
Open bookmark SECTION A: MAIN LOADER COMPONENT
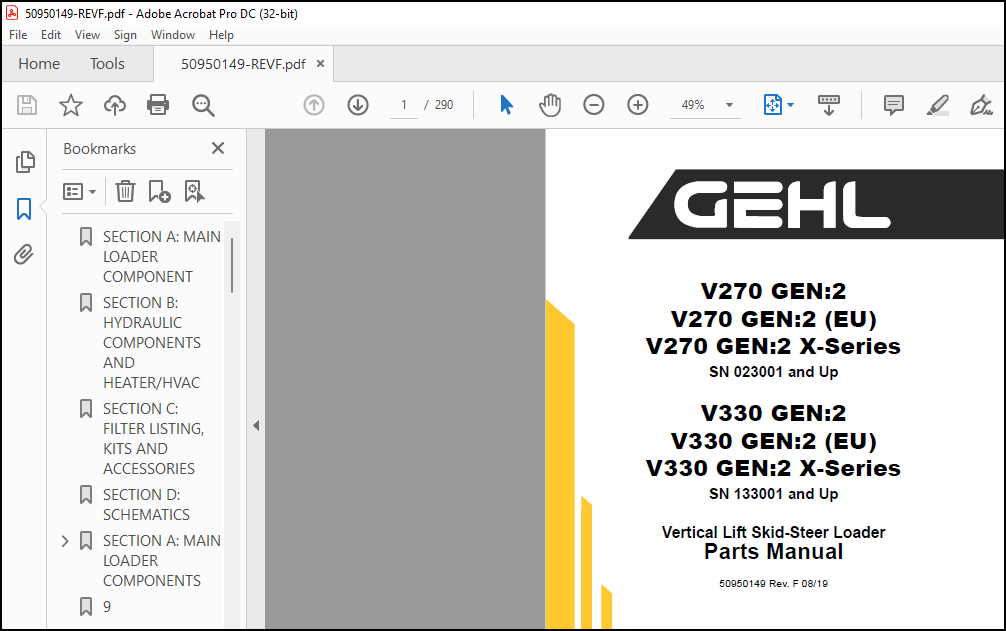tap(162, 257)
